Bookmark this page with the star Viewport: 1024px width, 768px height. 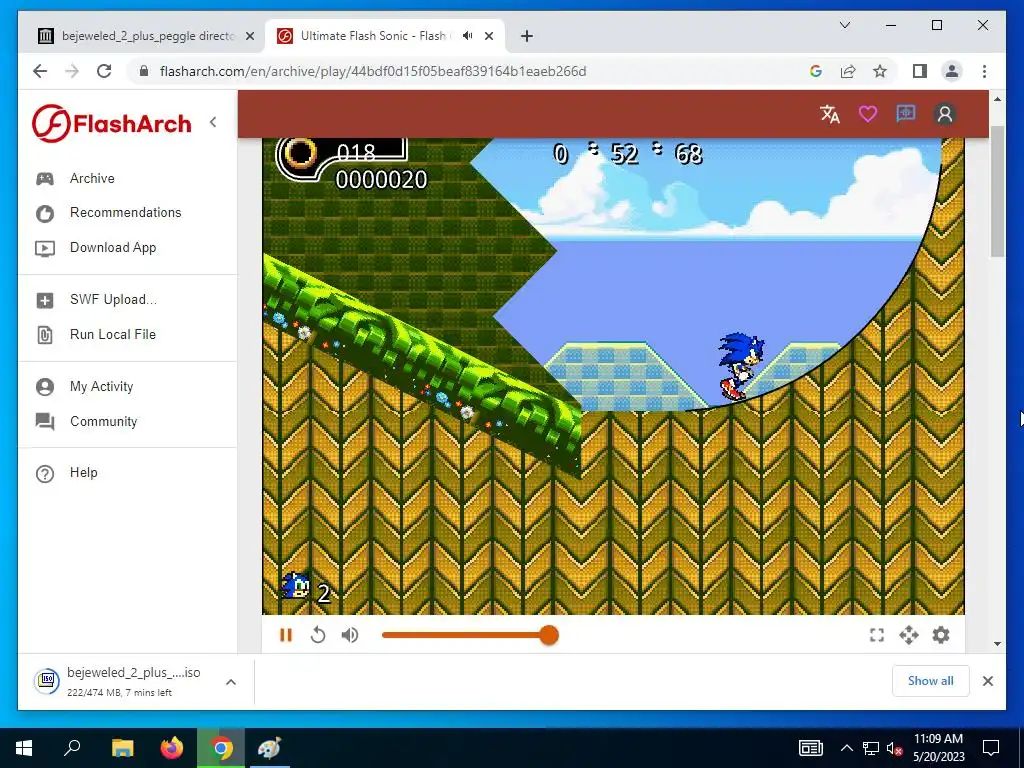880,71
